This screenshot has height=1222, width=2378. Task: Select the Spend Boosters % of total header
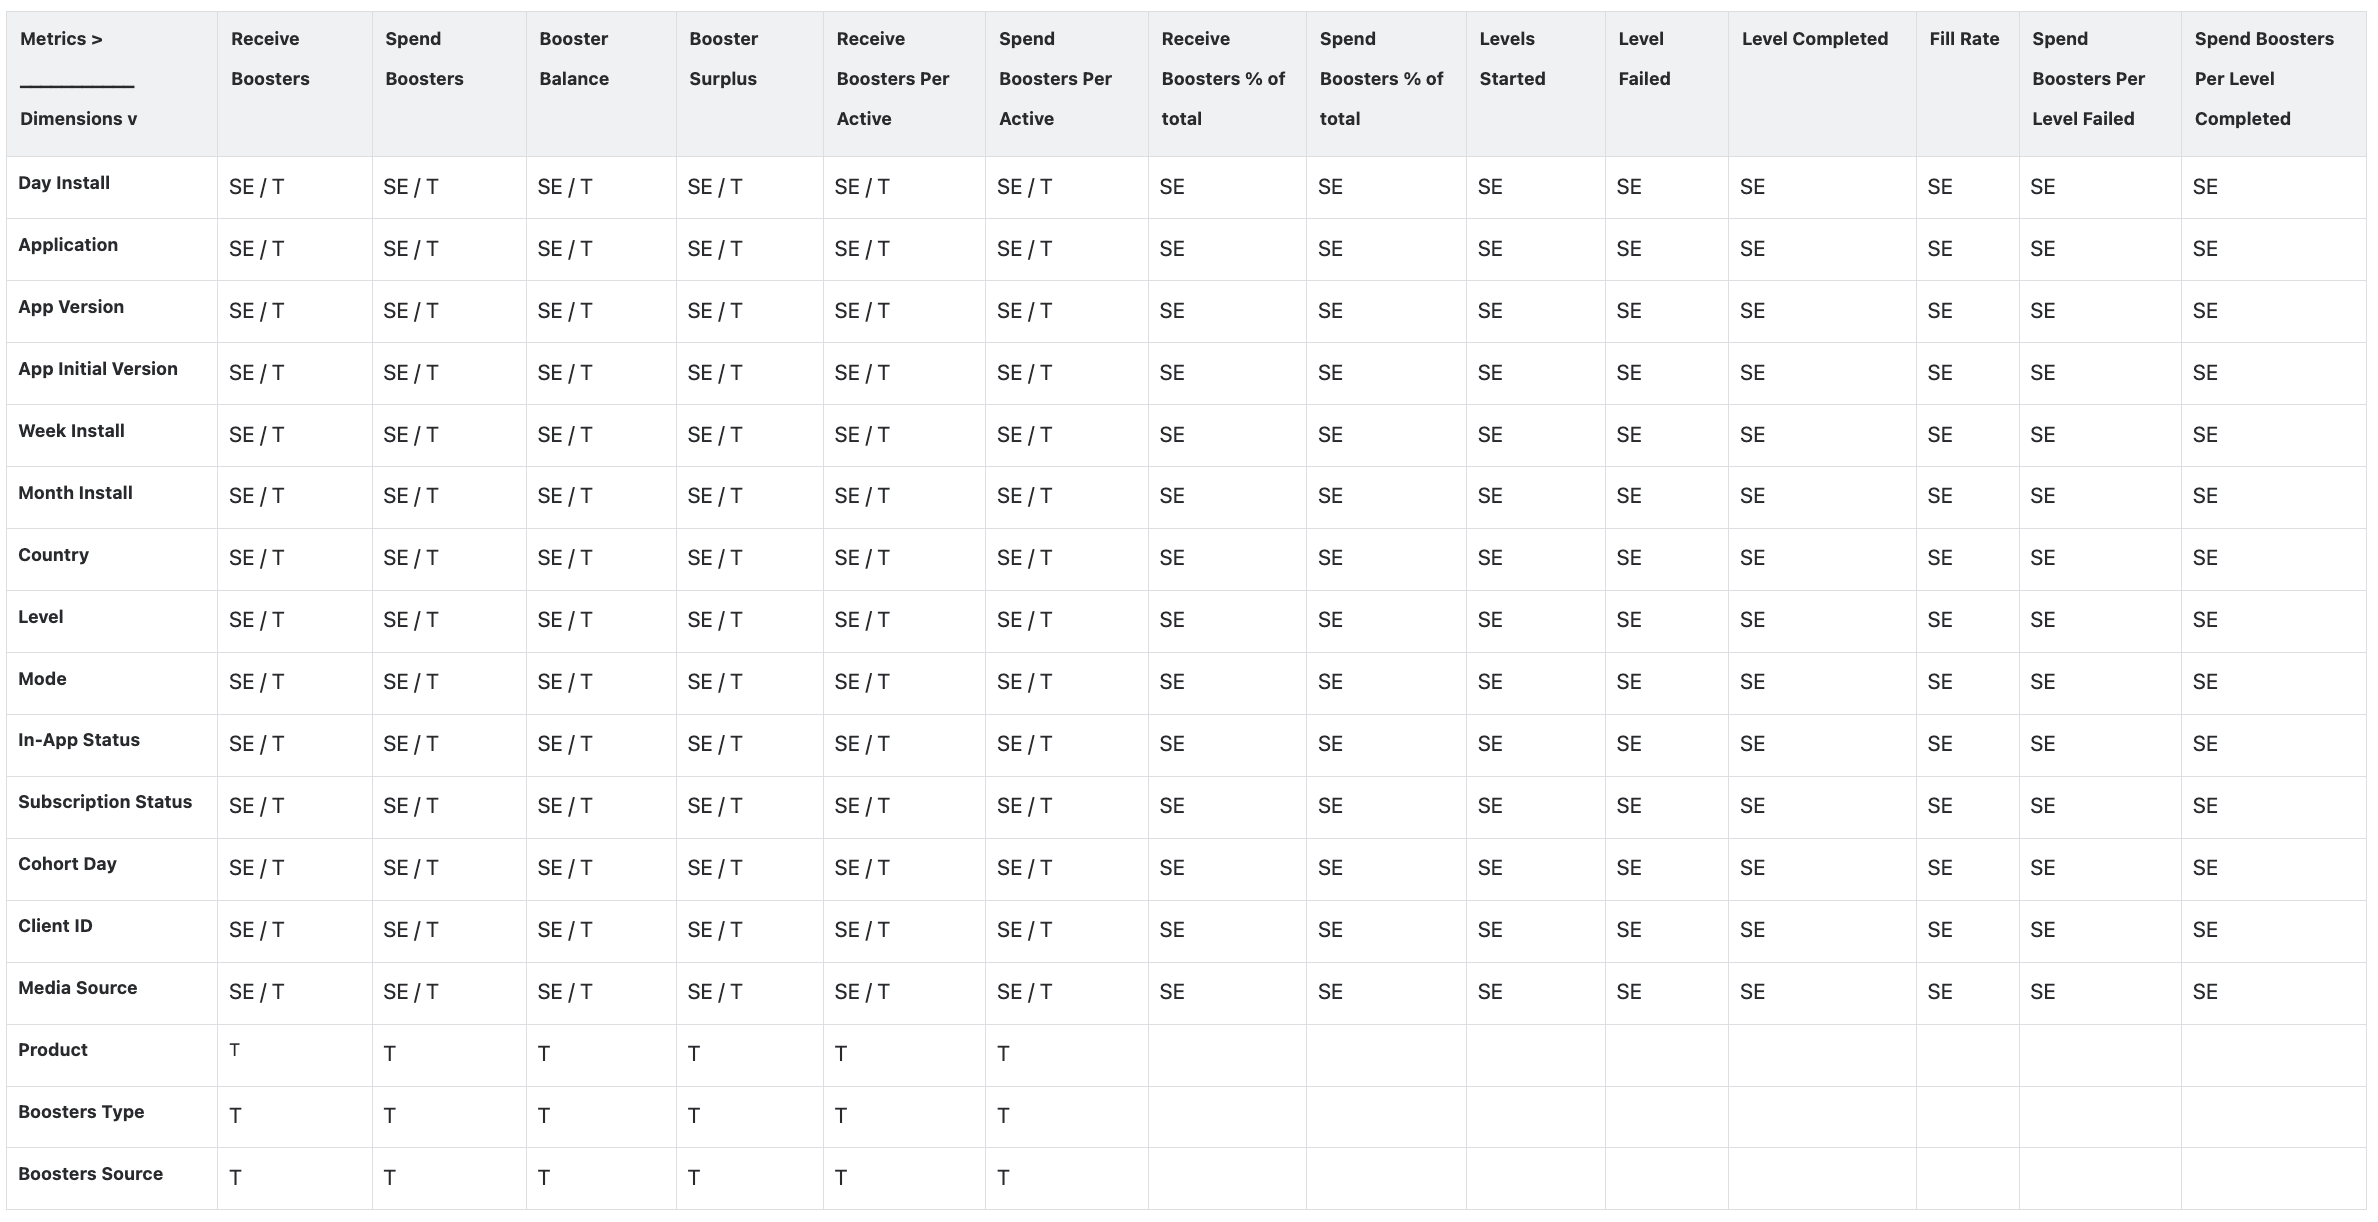click(x=1381, y=79)
